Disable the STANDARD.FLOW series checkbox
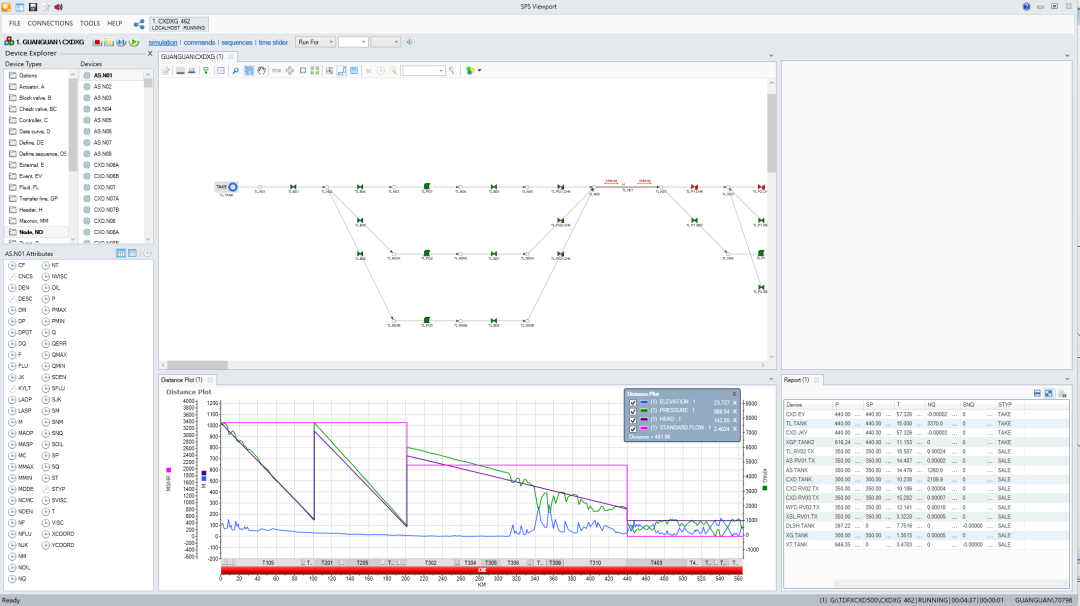 [x=633, y=428]
